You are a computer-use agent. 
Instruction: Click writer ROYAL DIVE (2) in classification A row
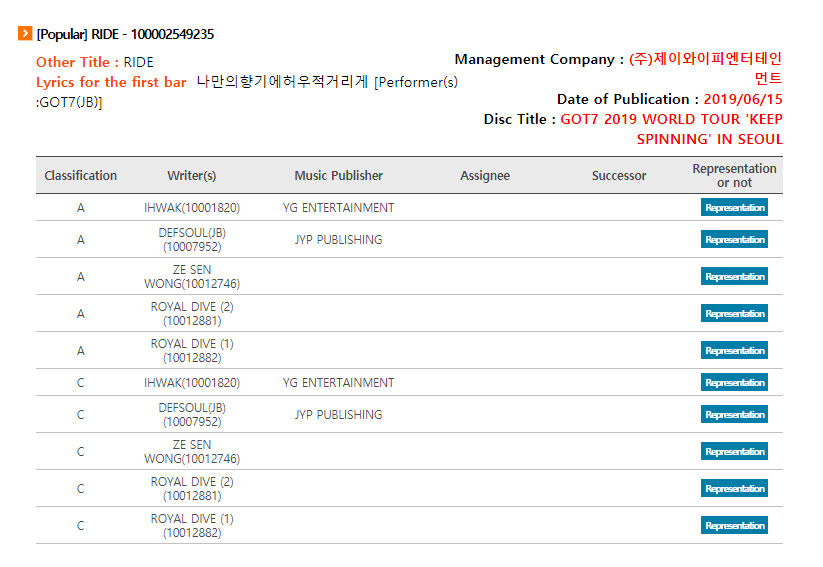[x=192, y=313]
